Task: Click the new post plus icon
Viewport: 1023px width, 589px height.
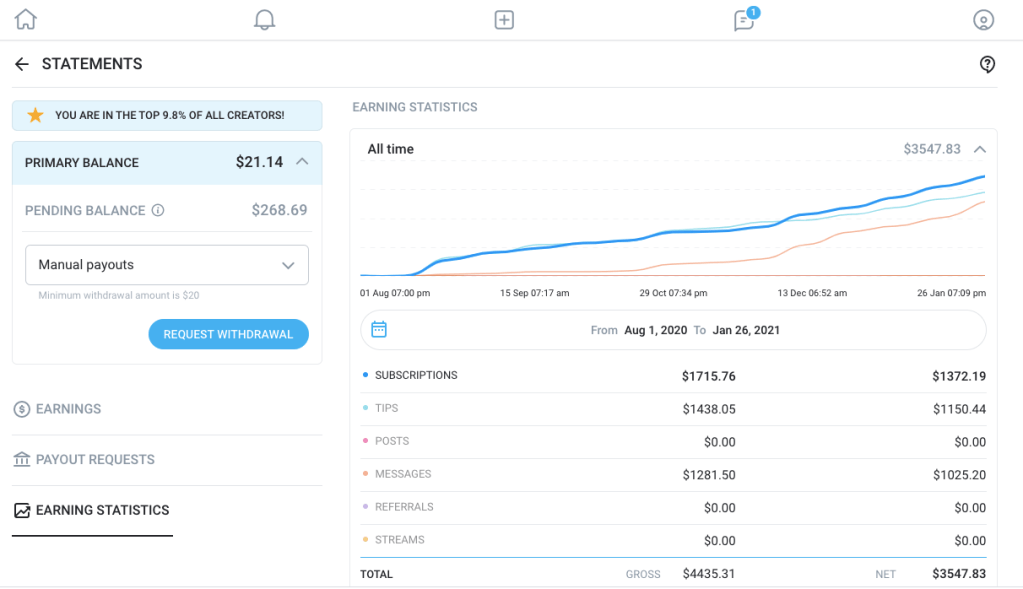Action: click(504, 20)
